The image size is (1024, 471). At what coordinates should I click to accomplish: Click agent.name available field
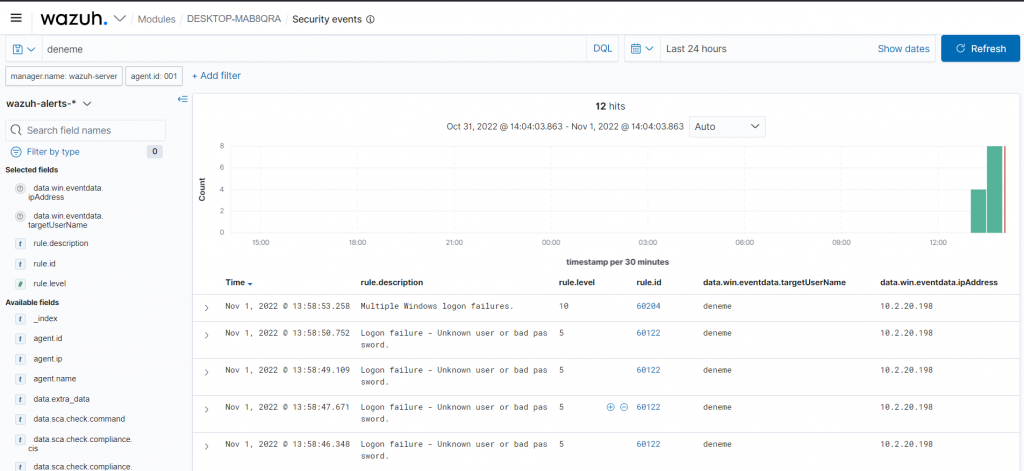coord(54,378)
